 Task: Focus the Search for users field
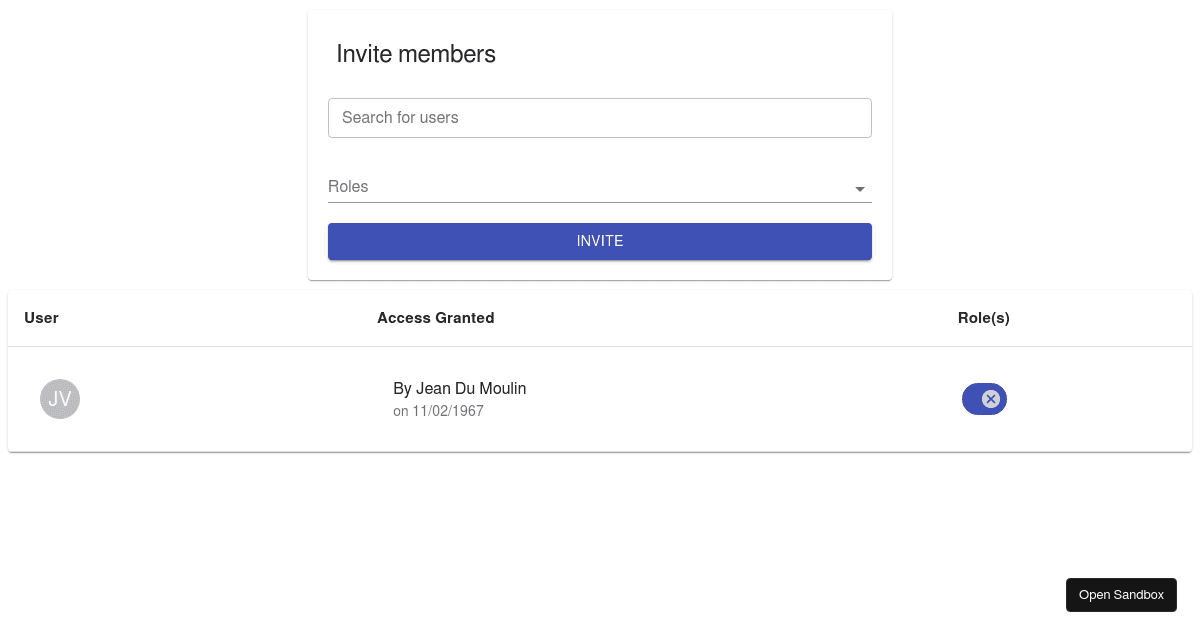[x=600, y=118]
